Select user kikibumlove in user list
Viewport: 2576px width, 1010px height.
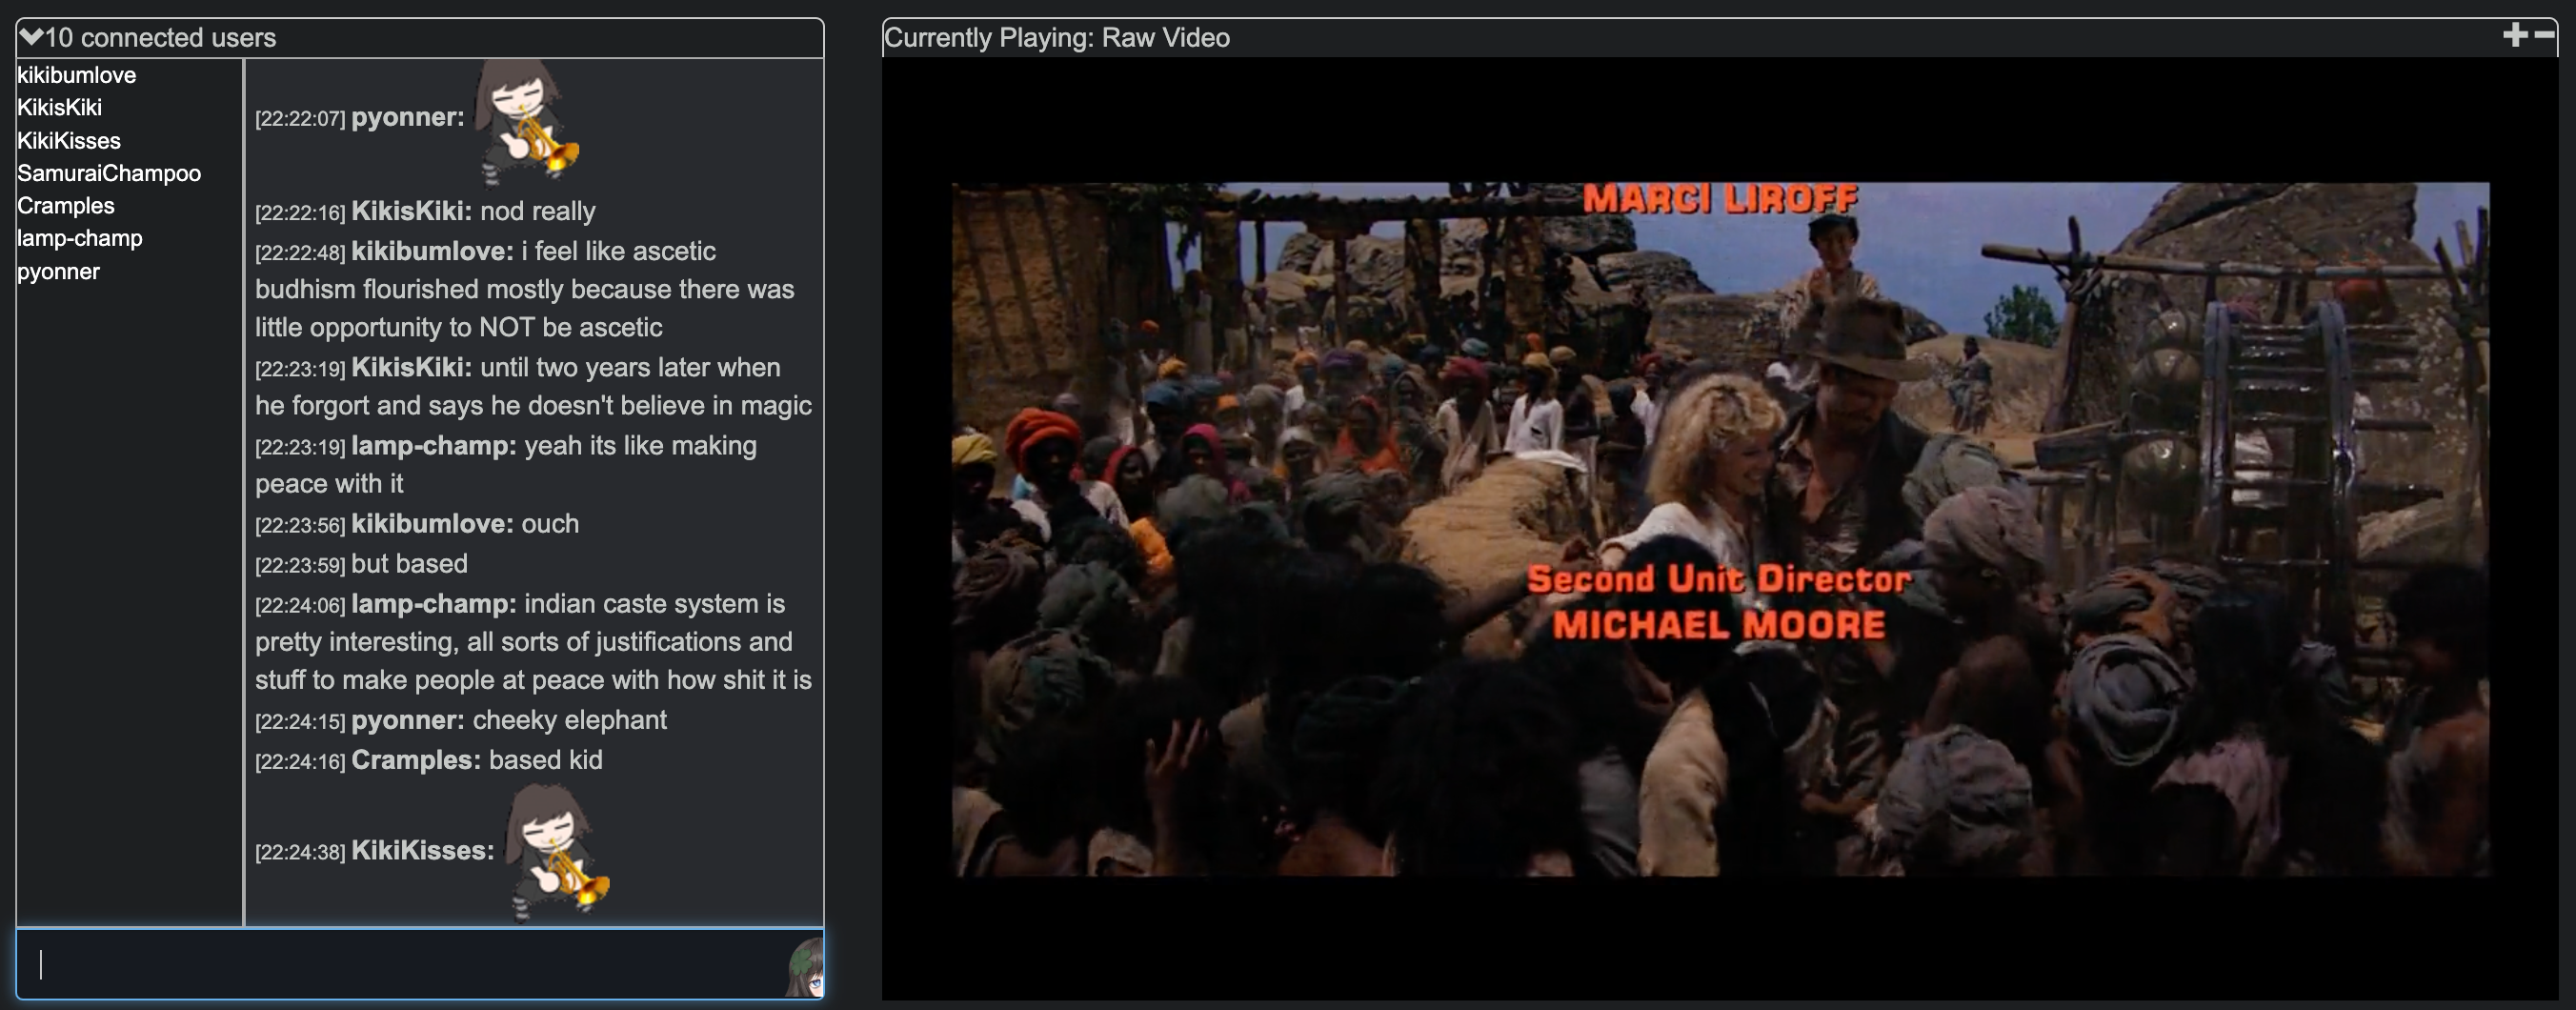[x=77, y=75]
